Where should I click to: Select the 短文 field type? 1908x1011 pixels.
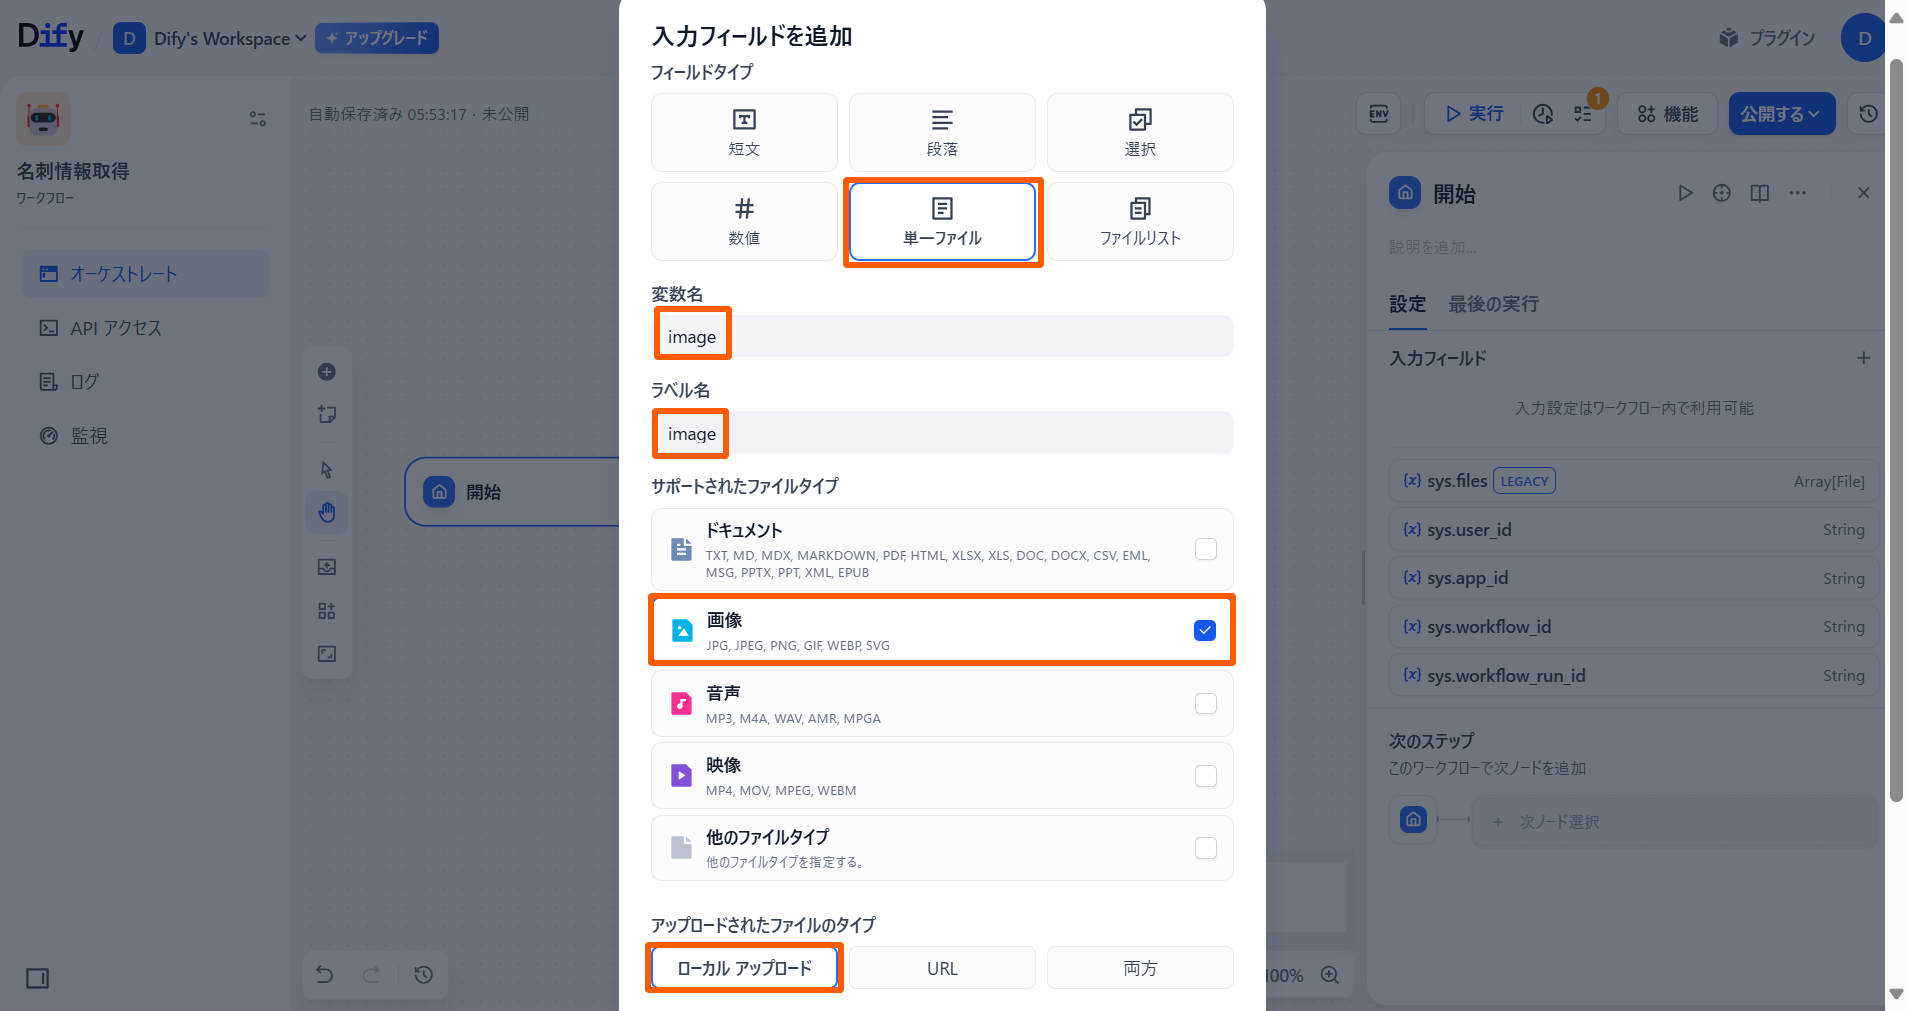[744, 132]
